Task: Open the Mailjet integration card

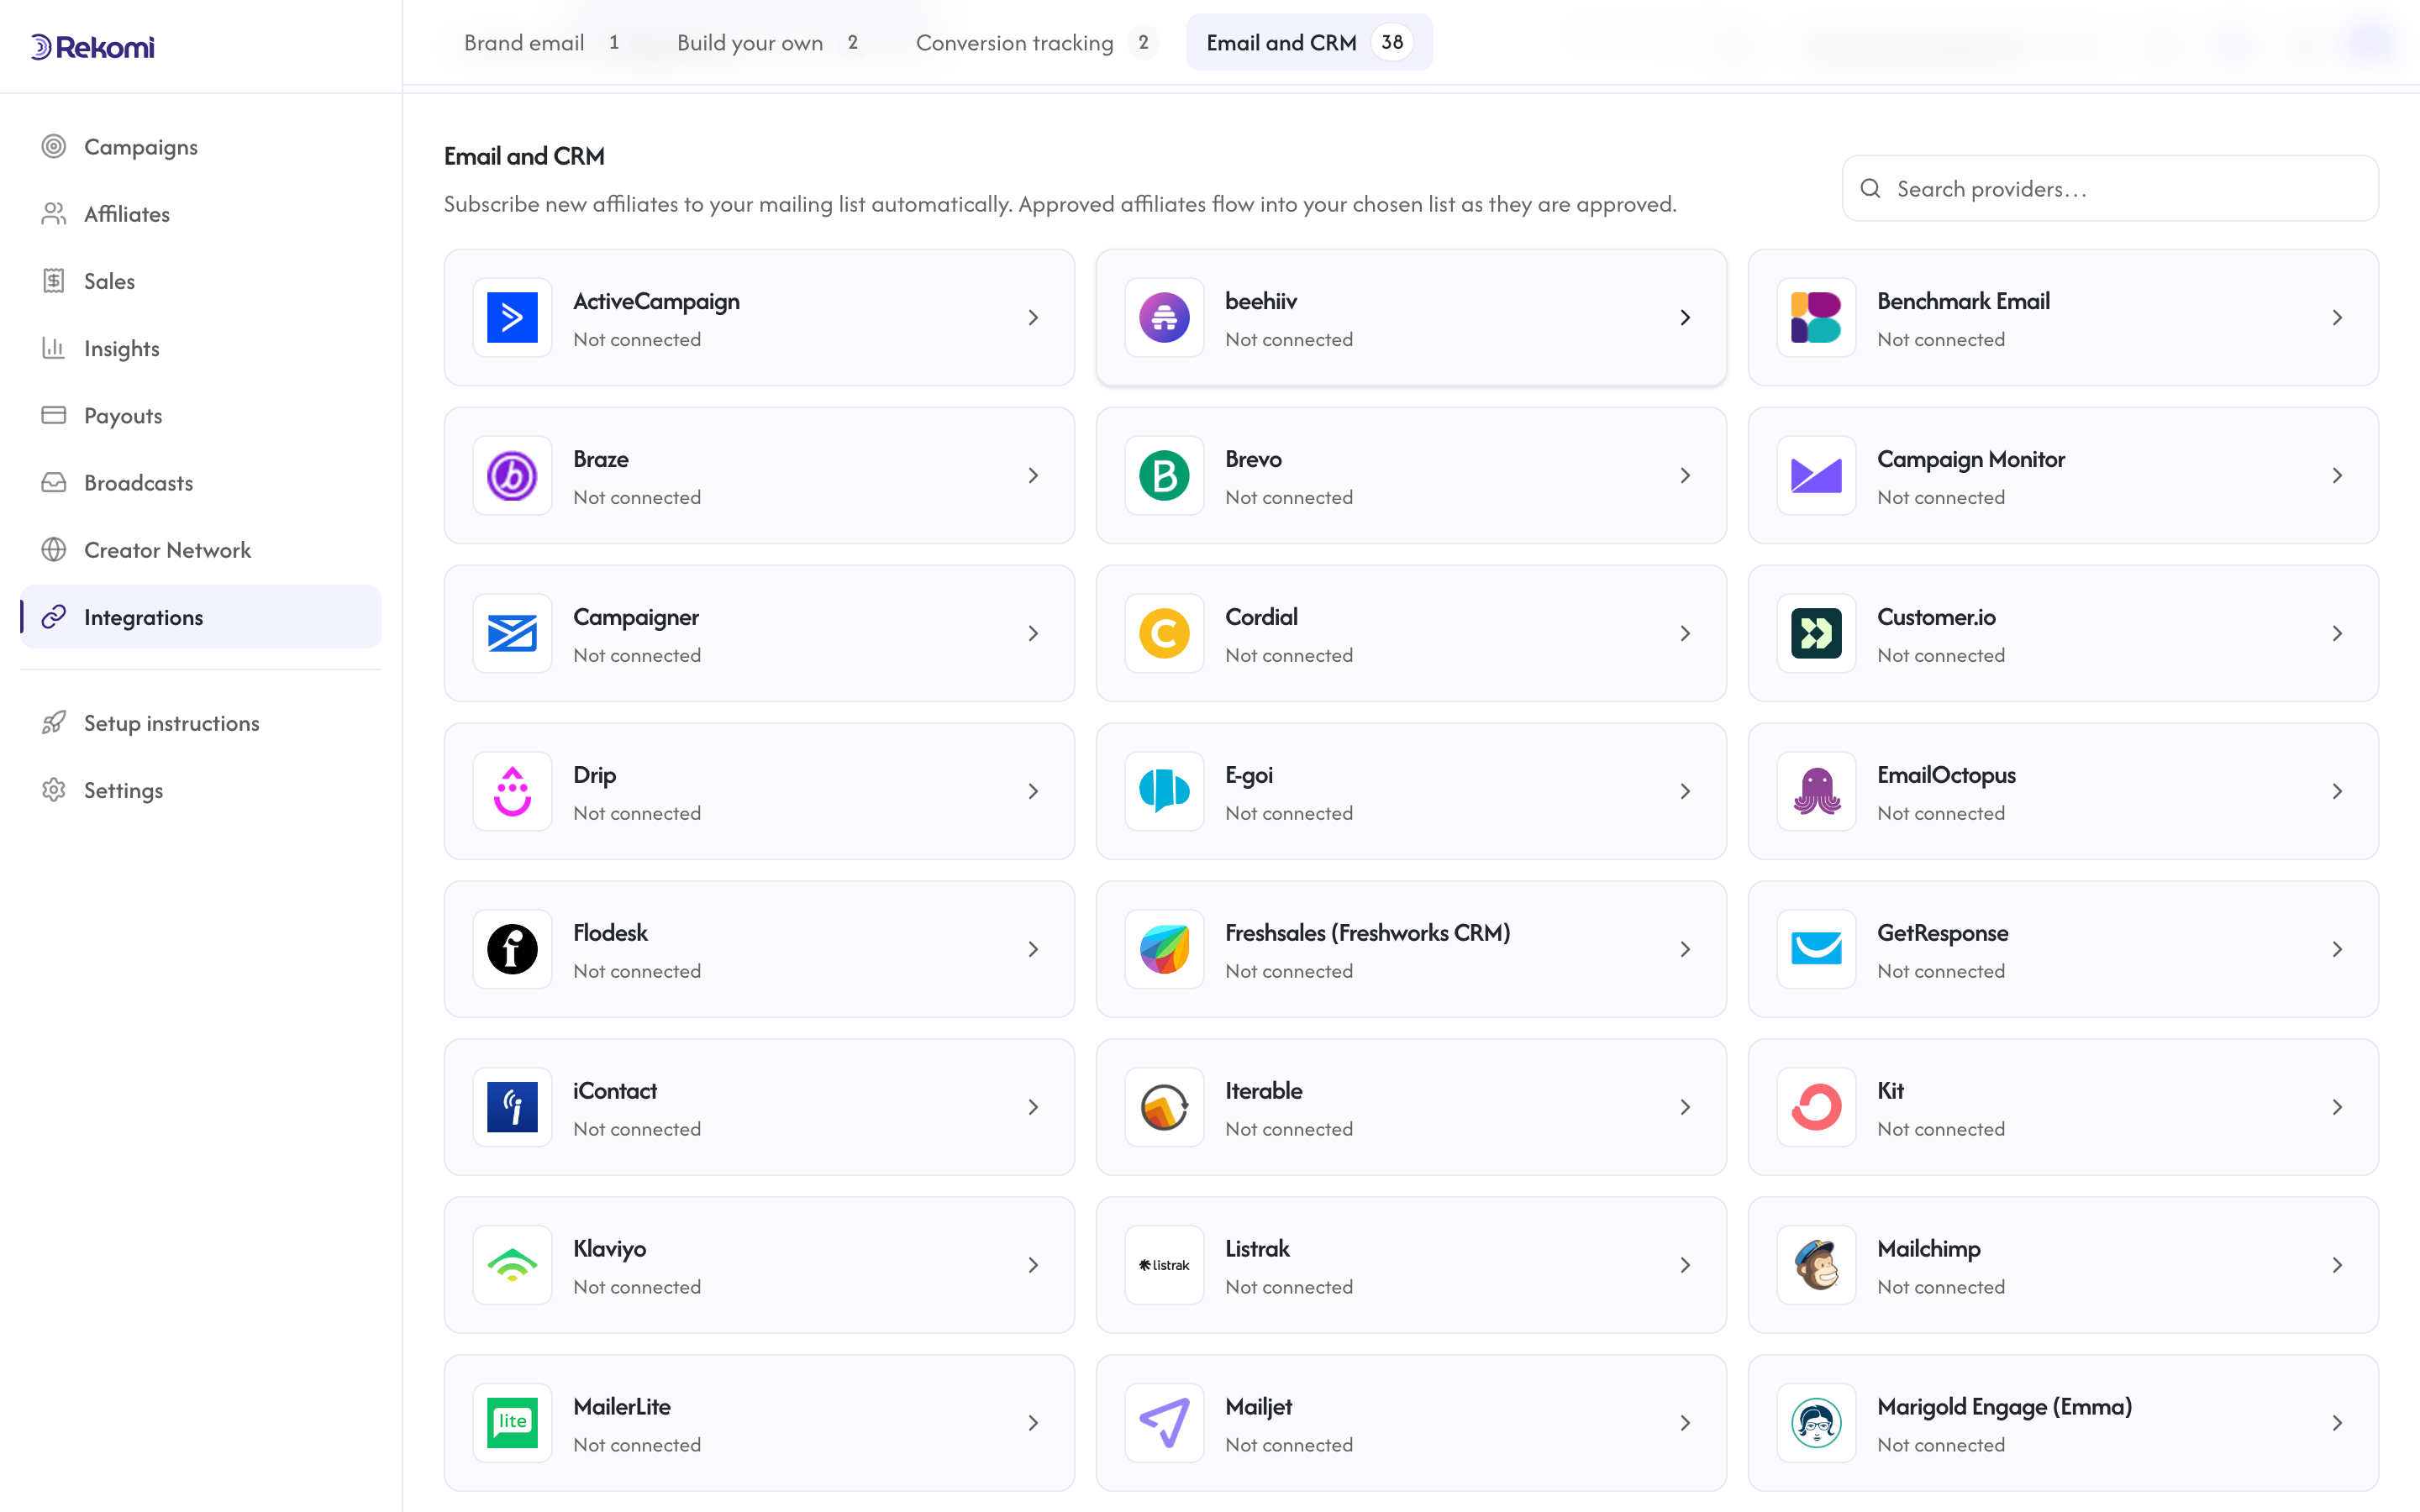Action: point(1411,1423)
